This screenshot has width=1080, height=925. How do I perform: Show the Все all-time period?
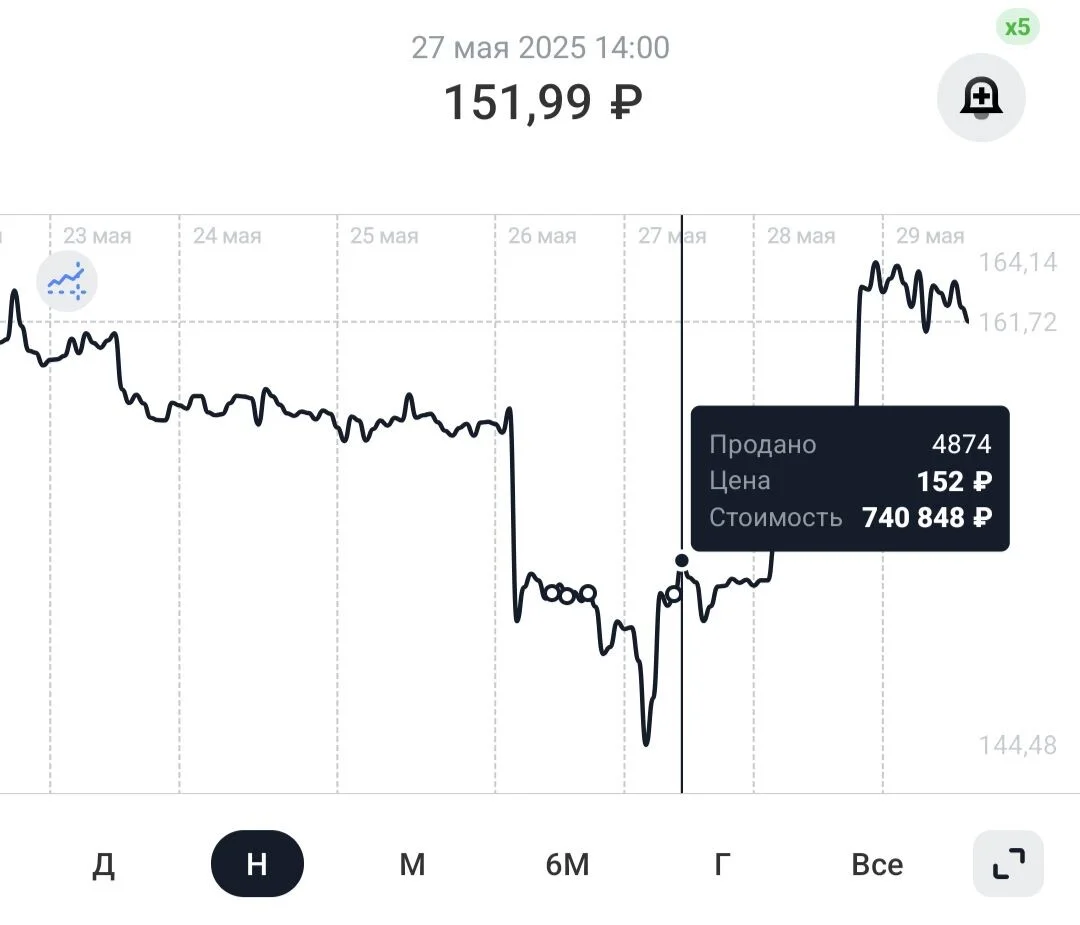[x=877, y=864]
